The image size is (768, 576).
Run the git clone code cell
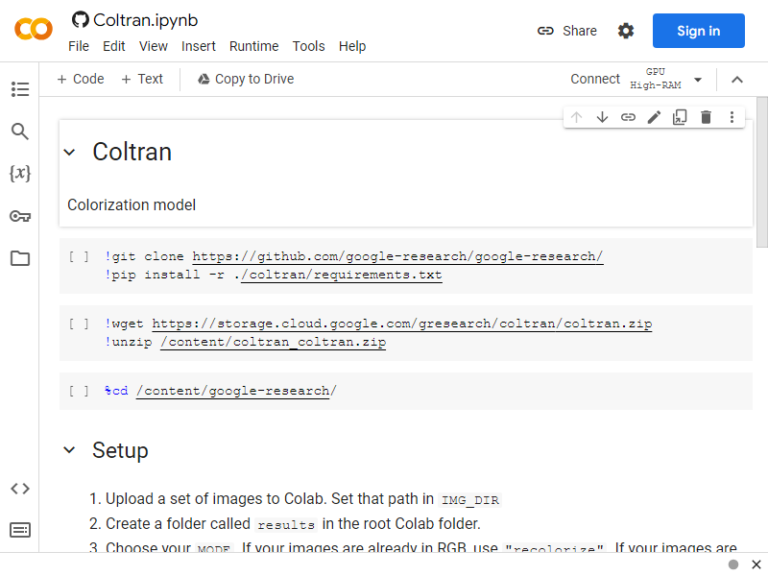pos(79,256)
